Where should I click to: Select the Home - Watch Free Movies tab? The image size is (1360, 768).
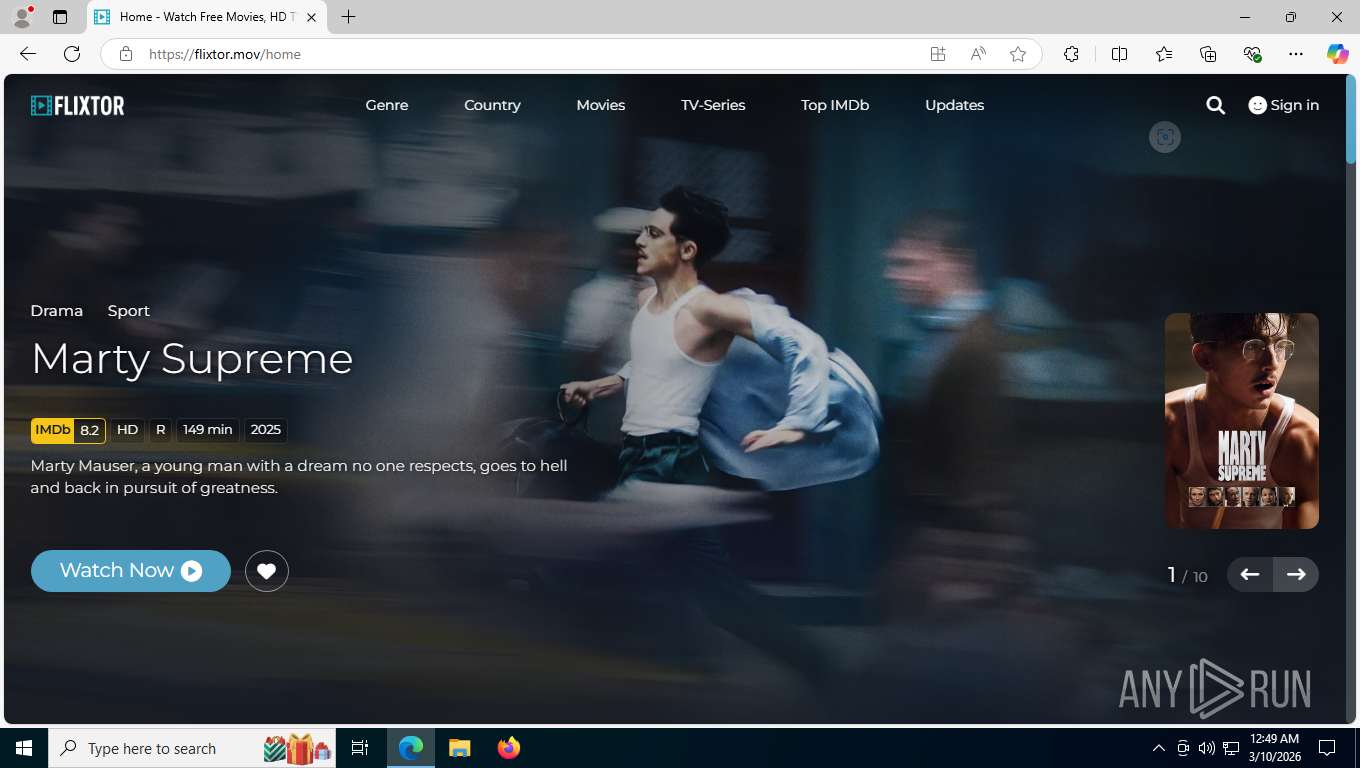[206, 17]
